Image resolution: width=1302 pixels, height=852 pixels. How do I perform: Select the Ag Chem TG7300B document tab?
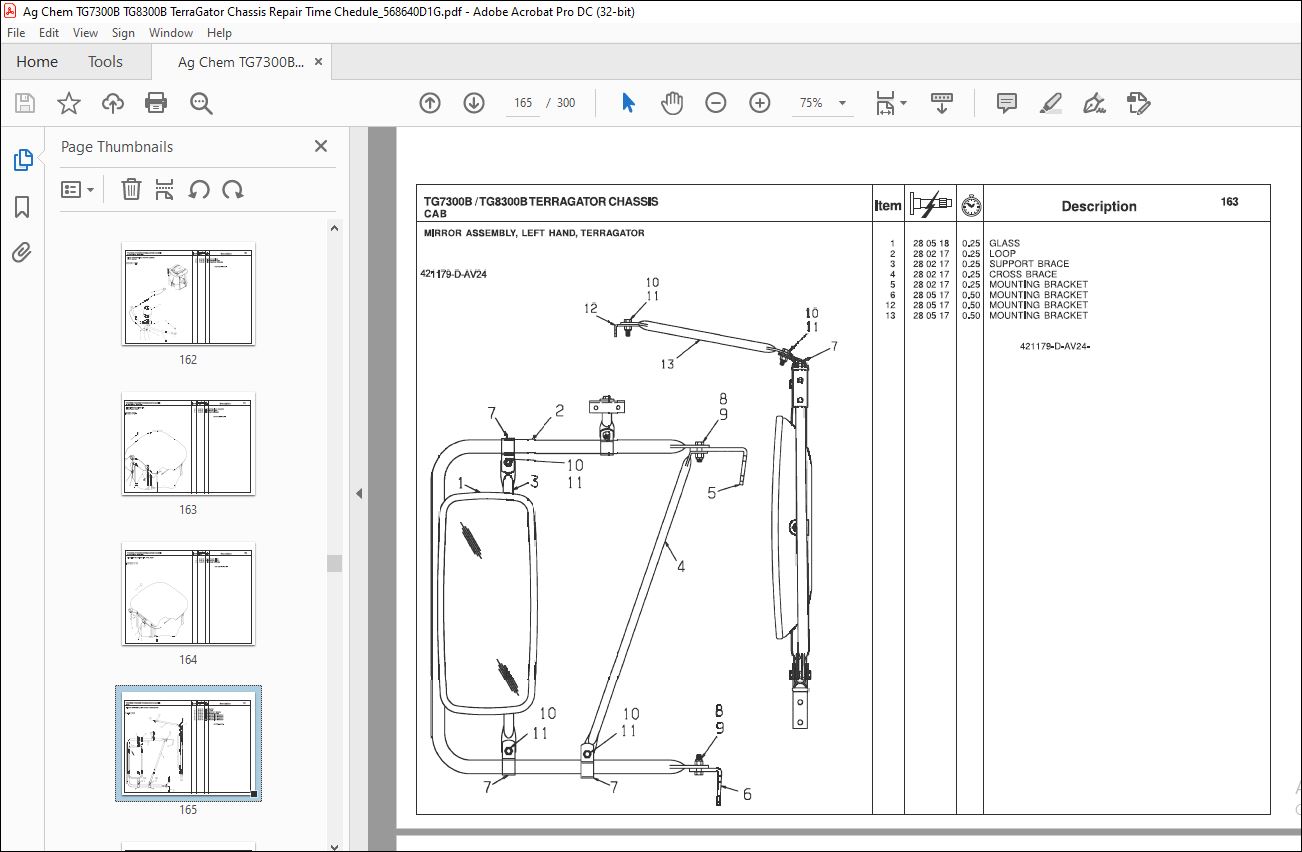[x=240, y=62]
